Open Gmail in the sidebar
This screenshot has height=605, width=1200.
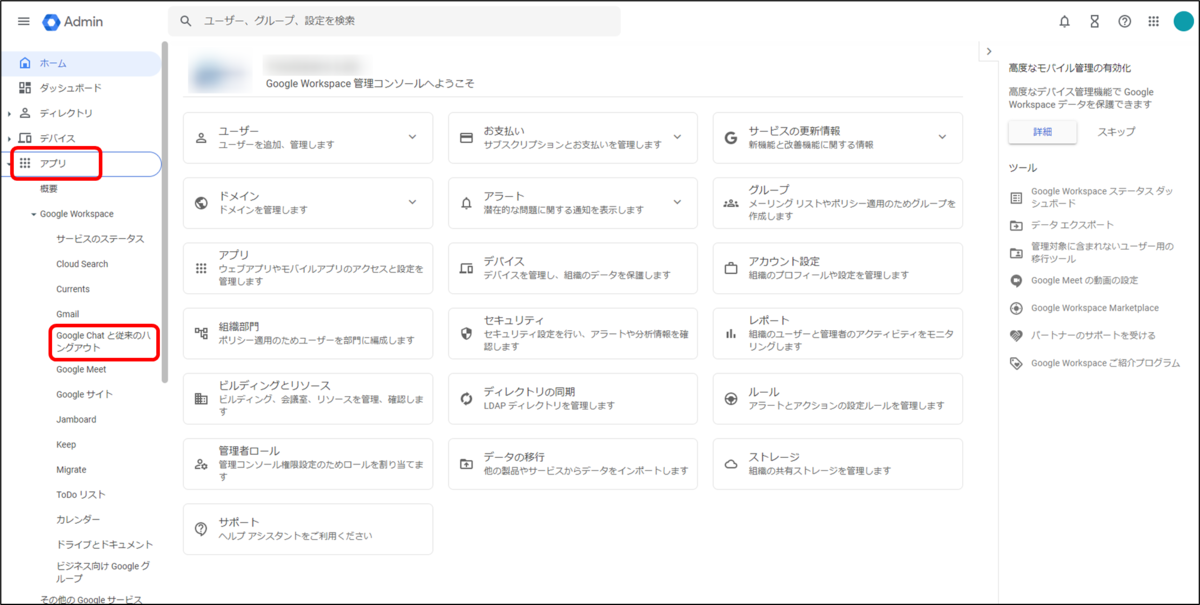[68, 314]
